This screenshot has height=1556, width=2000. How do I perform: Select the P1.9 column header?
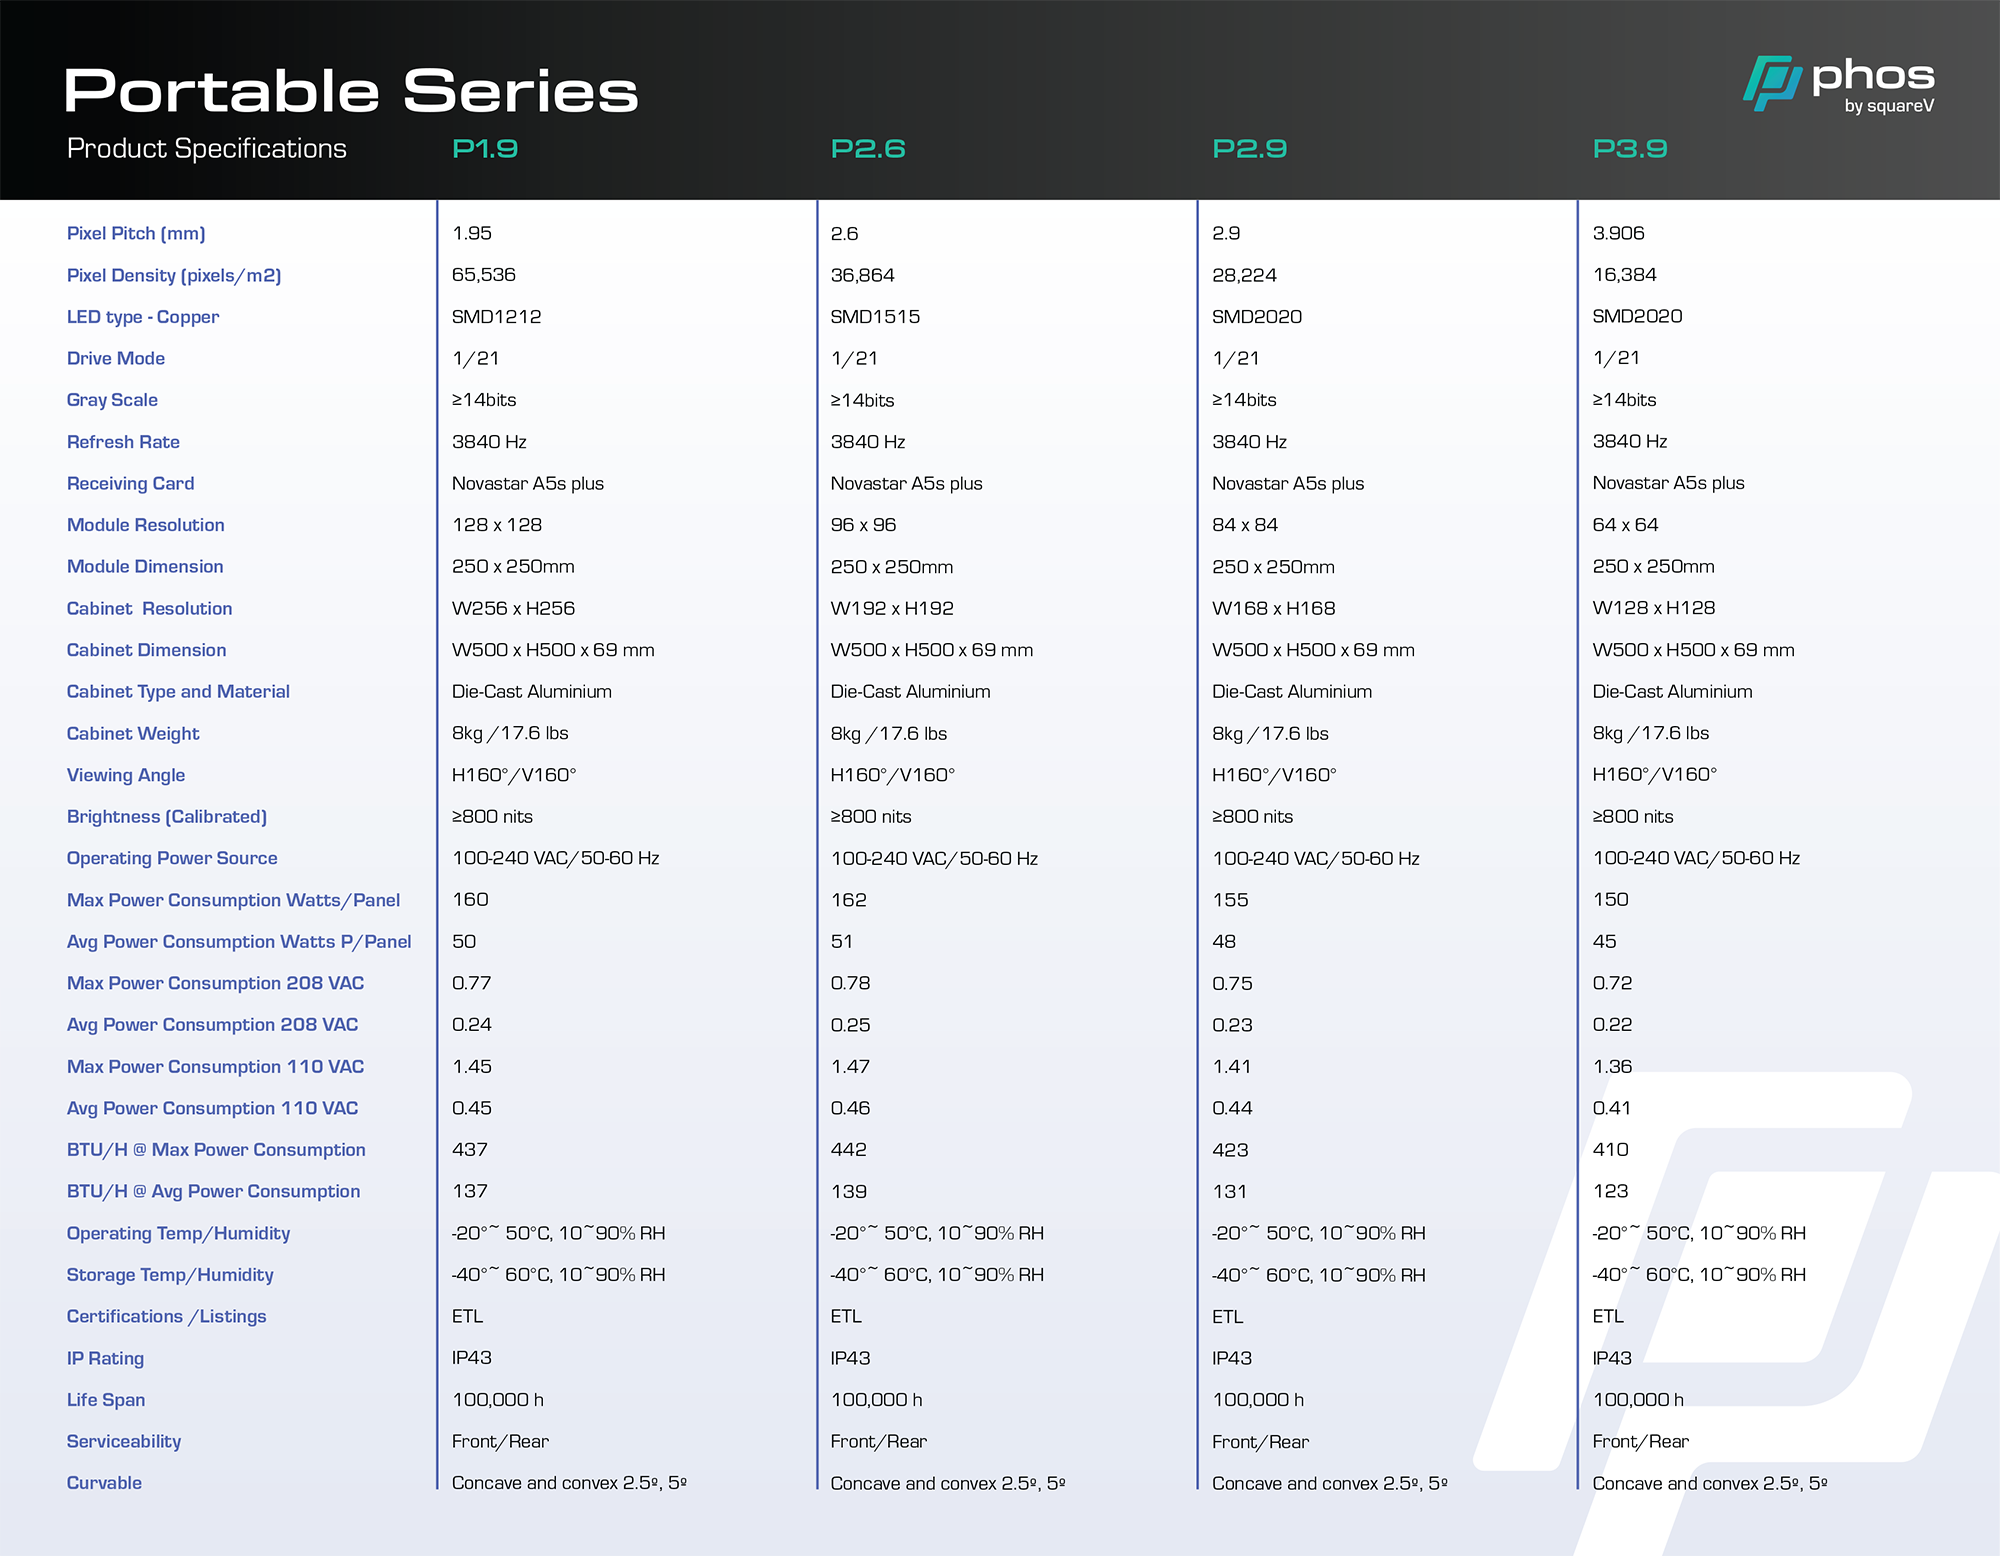click(x=485, y=149)
